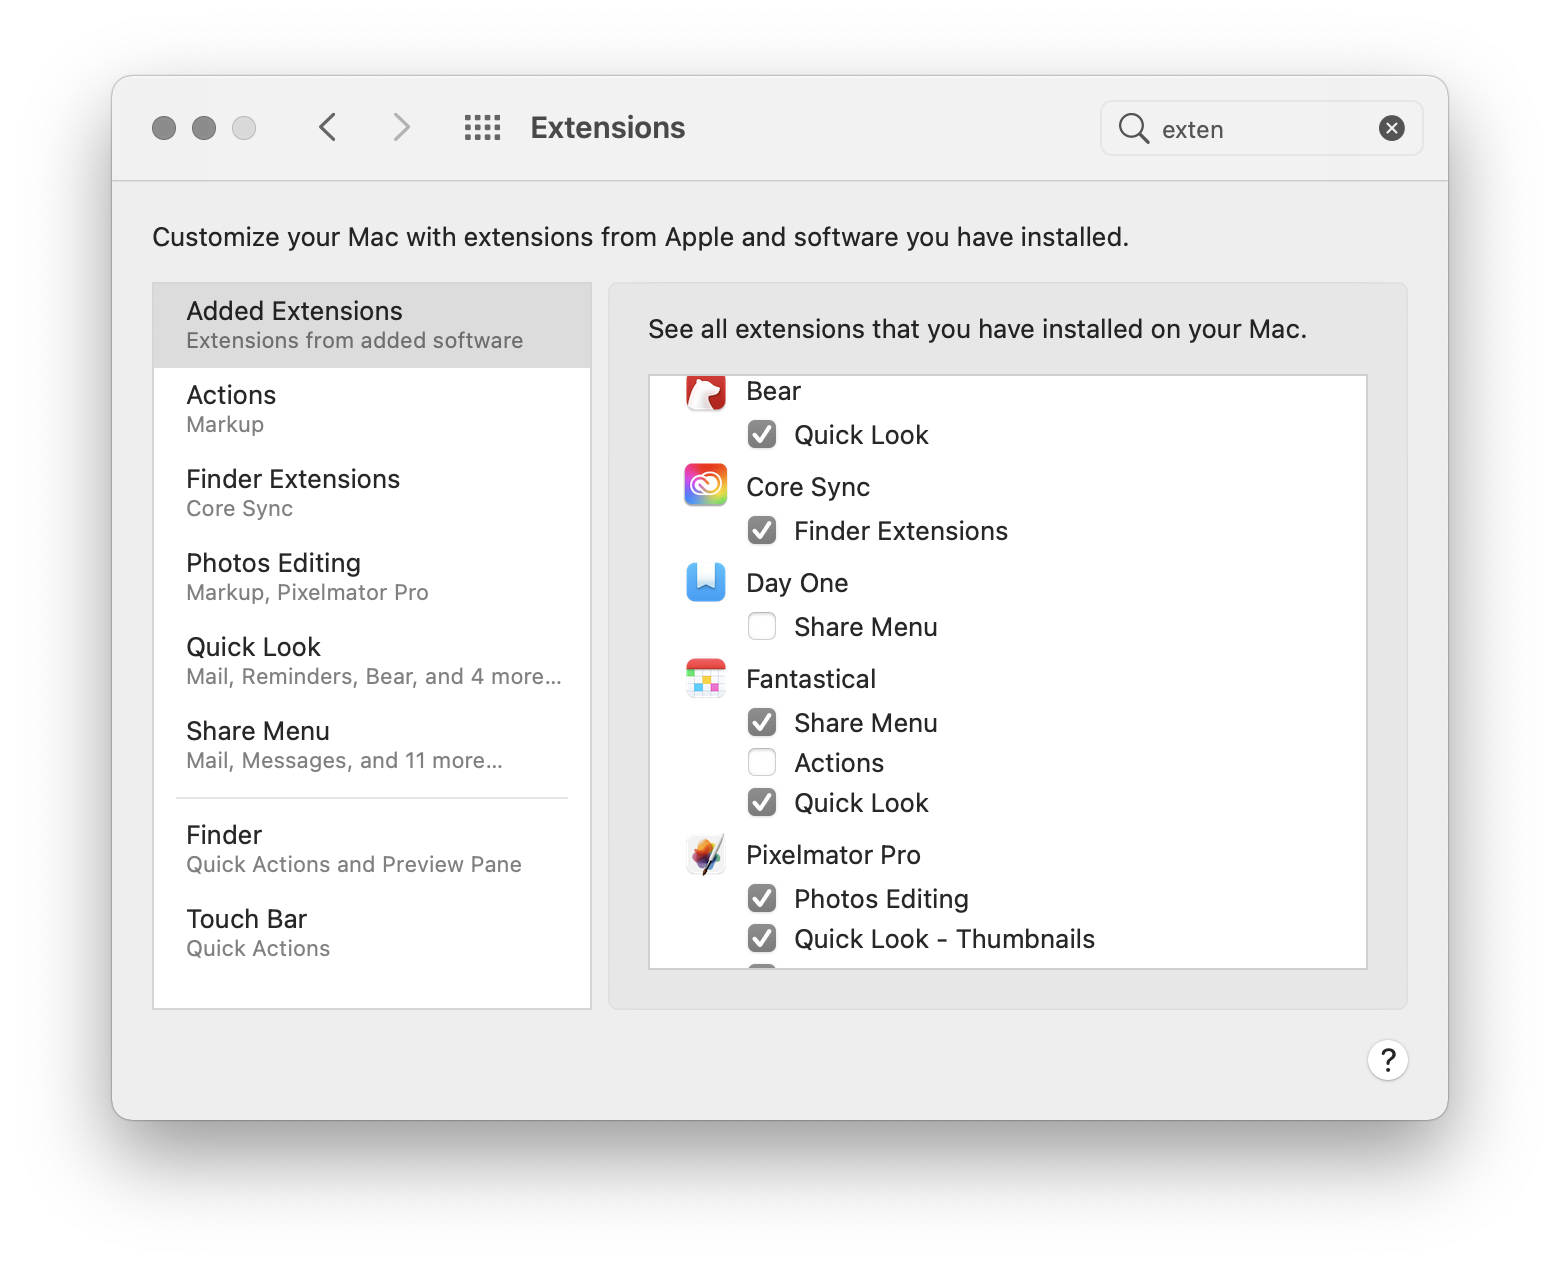Select Actions category in sidebar
The height and width of the screenshot is (1268, 1560).
pyautogui.click(x=372, y=409)
